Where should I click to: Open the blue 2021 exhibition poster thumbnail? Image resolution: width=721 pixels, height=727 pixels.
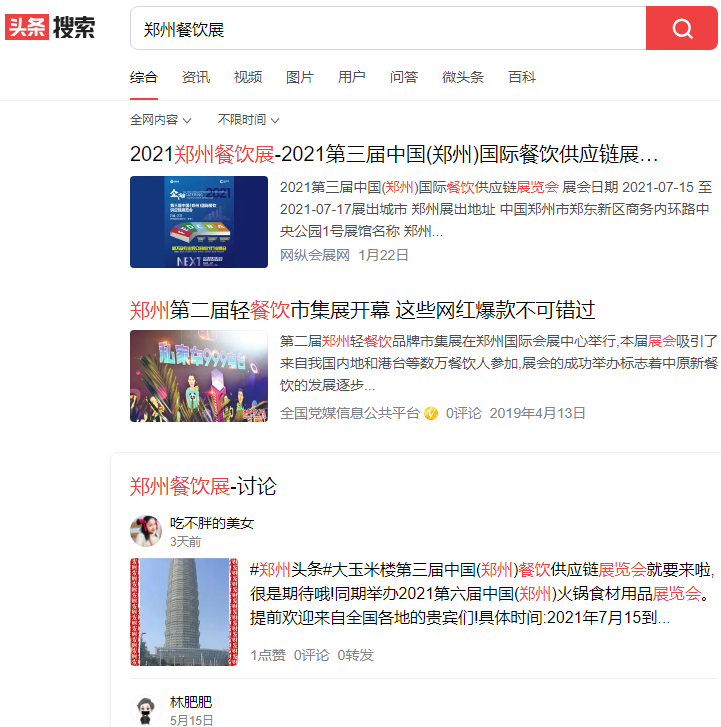(199, 222)
